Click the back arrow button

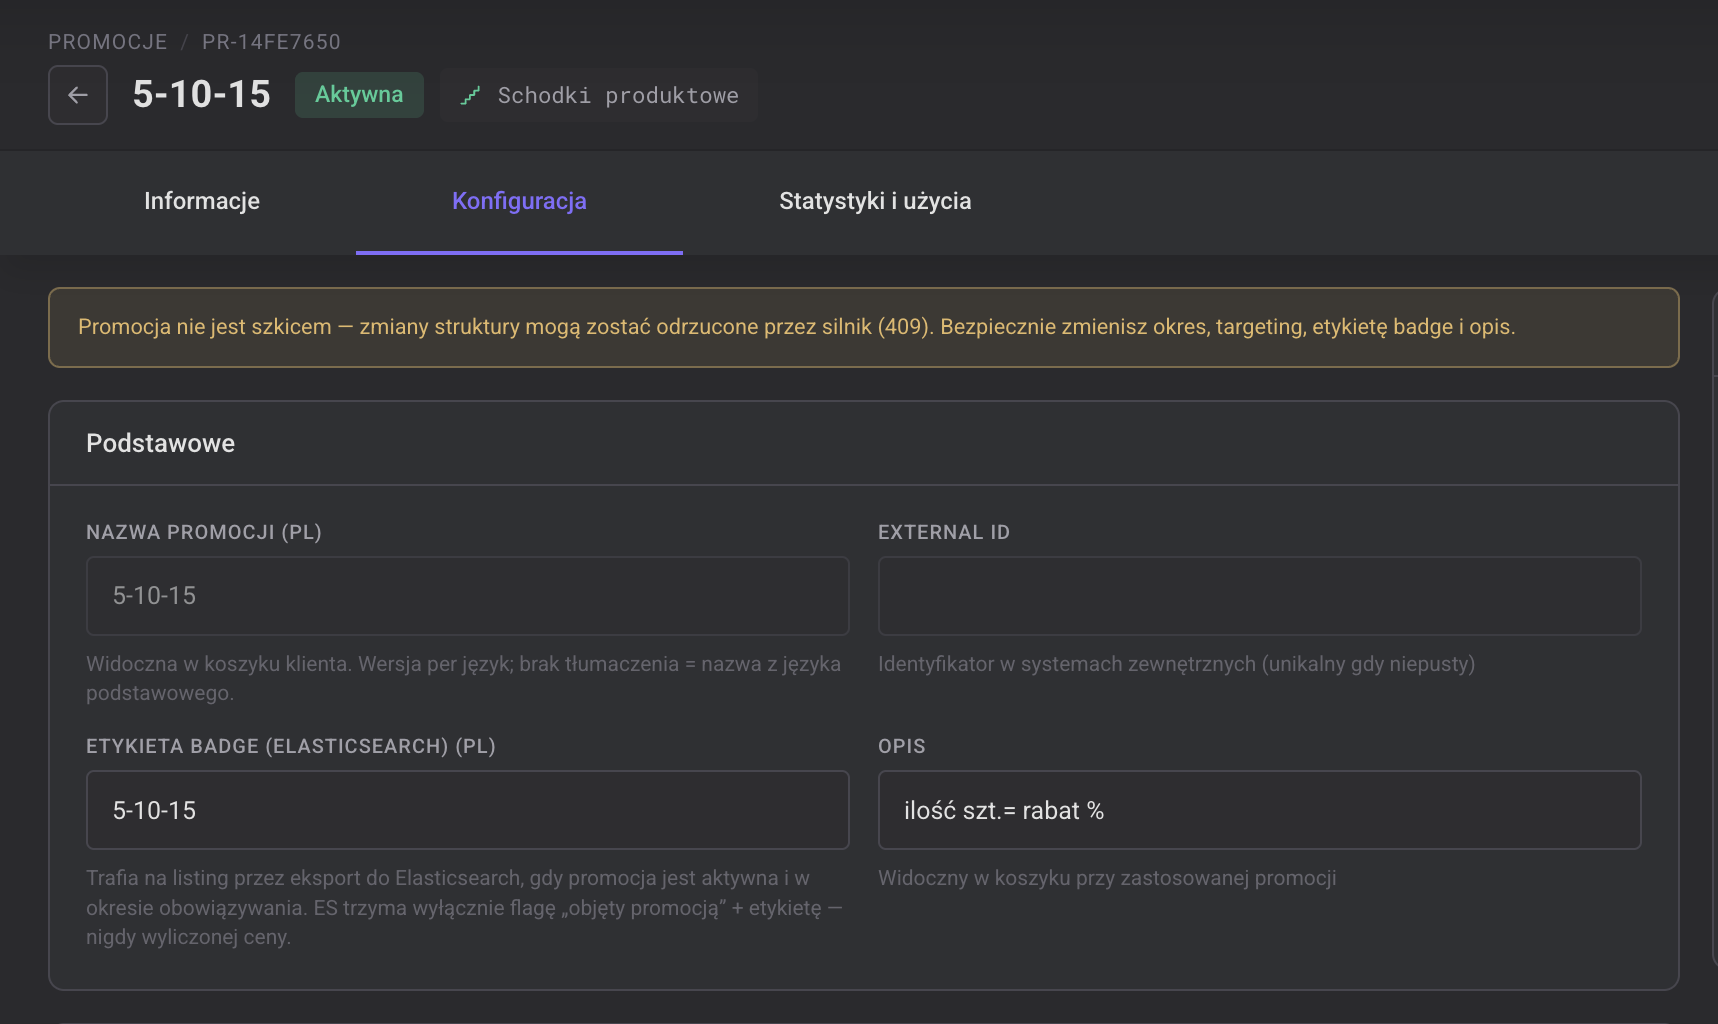78,95
